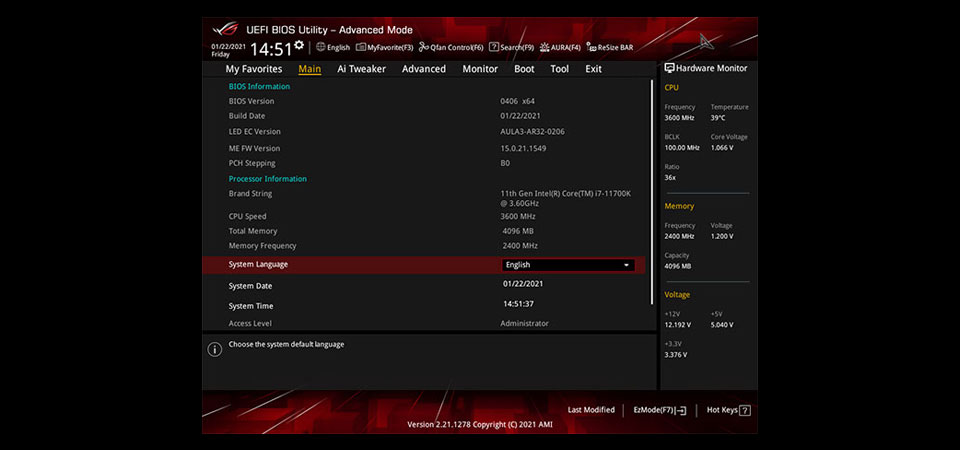Open the Last Modified log

pyautogui.click(x=591, y=410)
